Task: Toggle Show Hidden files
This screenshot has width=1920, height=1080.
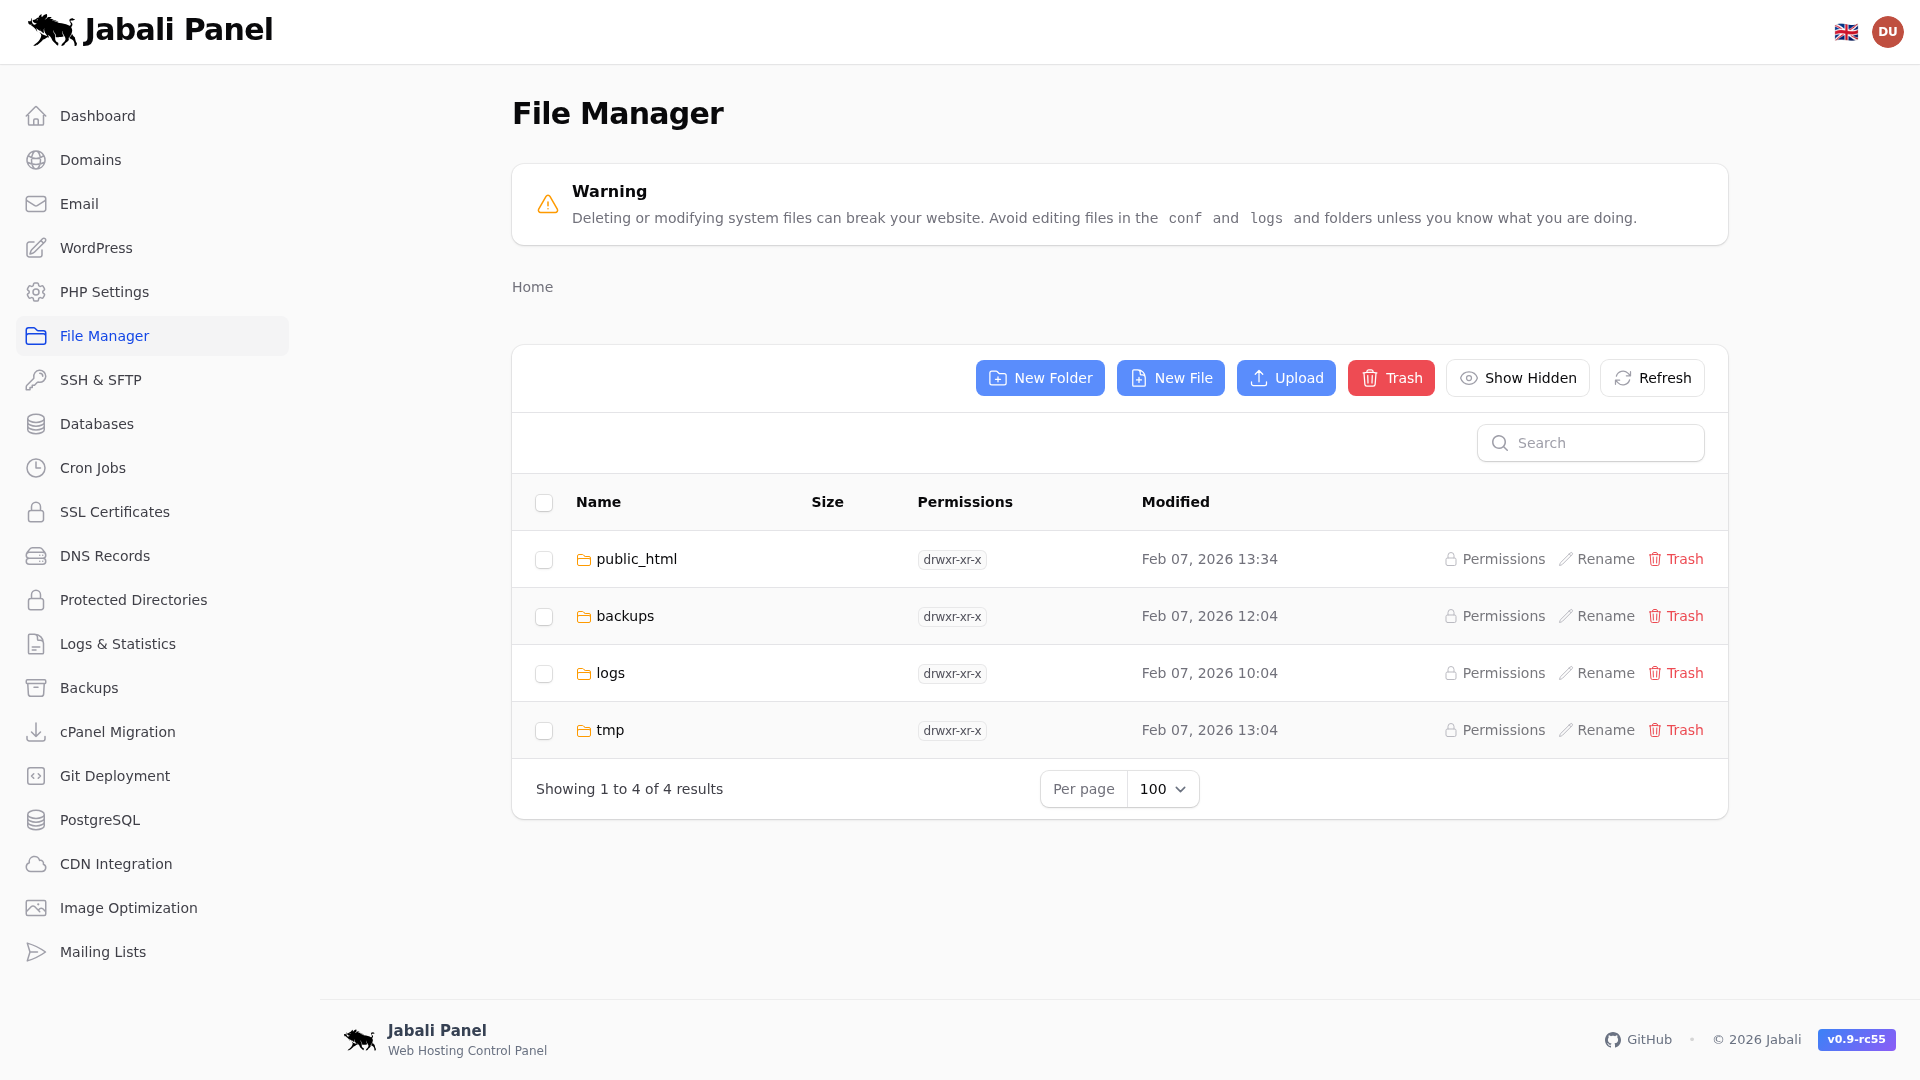Action: 1517,378
